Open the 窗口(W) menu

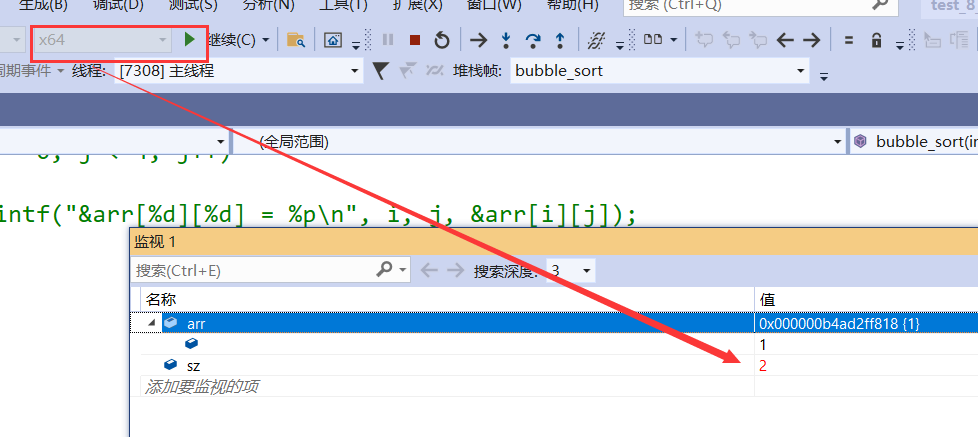[x=494, y=5]
